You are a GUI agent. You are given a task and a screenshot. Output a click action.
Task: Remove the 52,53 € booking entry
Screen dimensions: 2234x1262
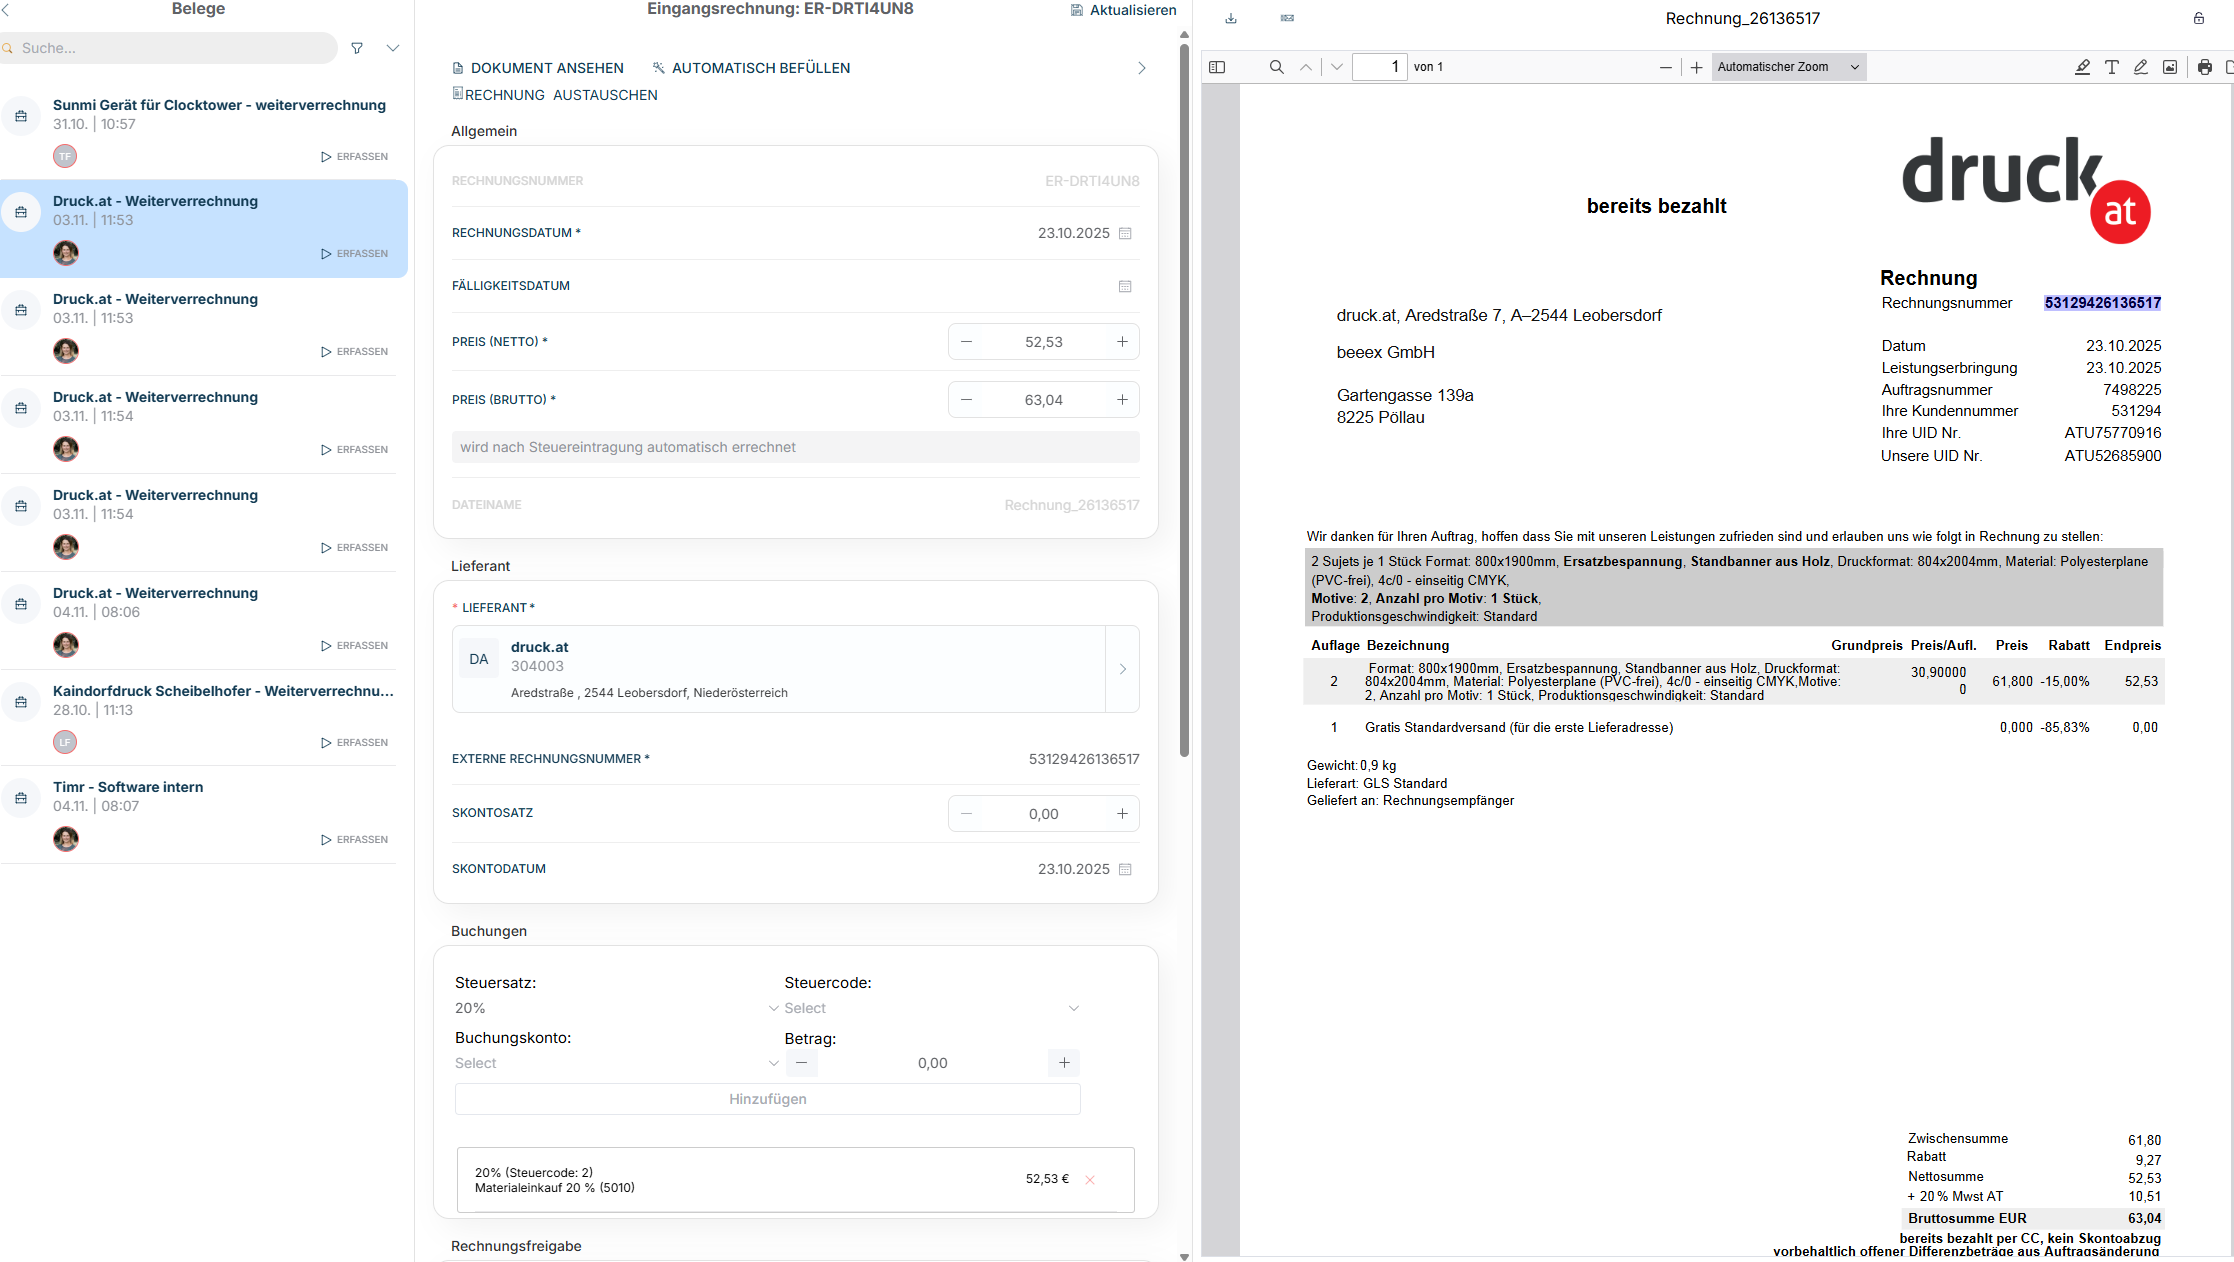[x=1090, y=1180]
